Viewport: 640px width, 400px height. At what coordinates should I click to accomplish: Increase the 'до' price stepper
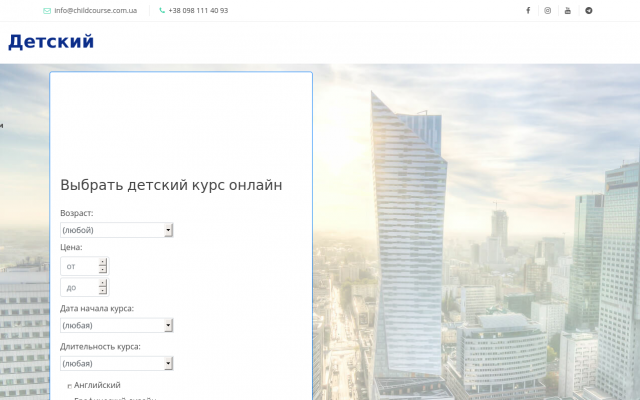(103, 283)
